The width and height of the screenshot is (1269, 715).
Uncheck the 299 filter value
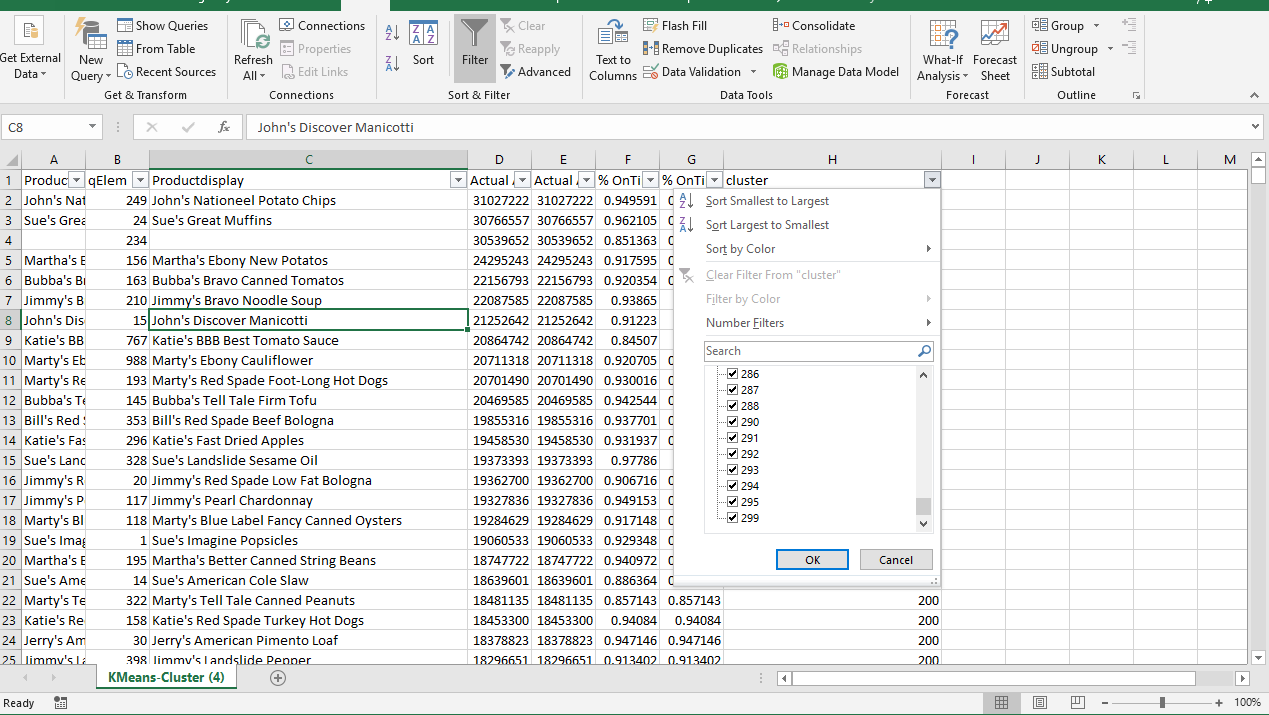pos(732,518)
